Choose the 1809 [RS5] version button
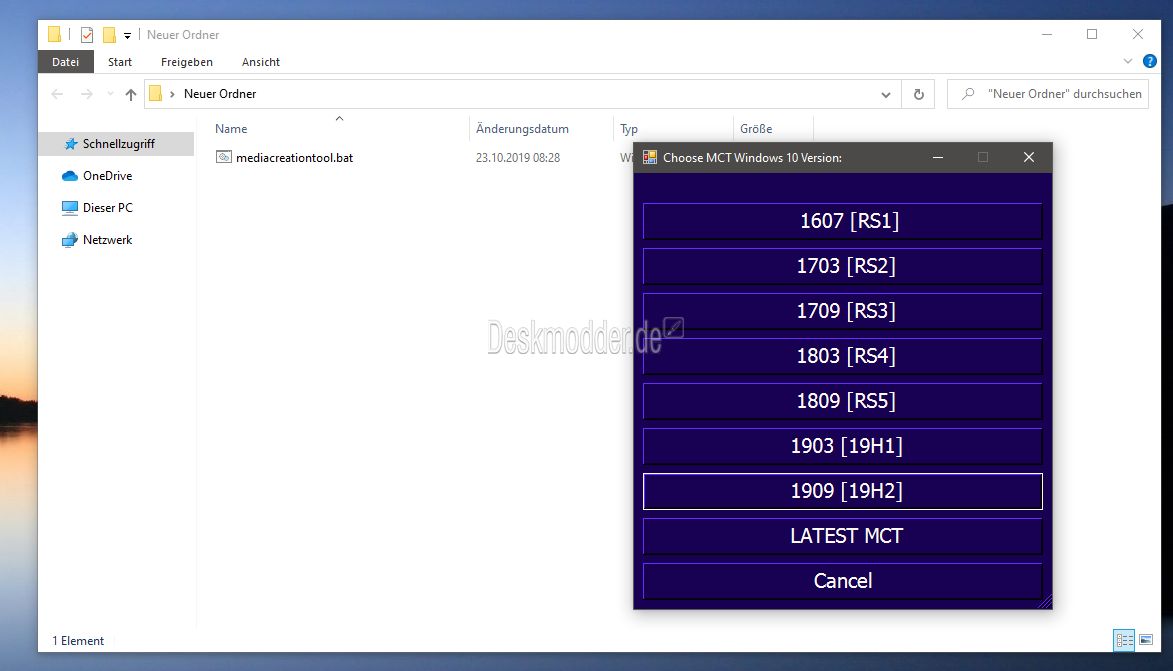The image size is (1173, 671). [x=842, y=400]
